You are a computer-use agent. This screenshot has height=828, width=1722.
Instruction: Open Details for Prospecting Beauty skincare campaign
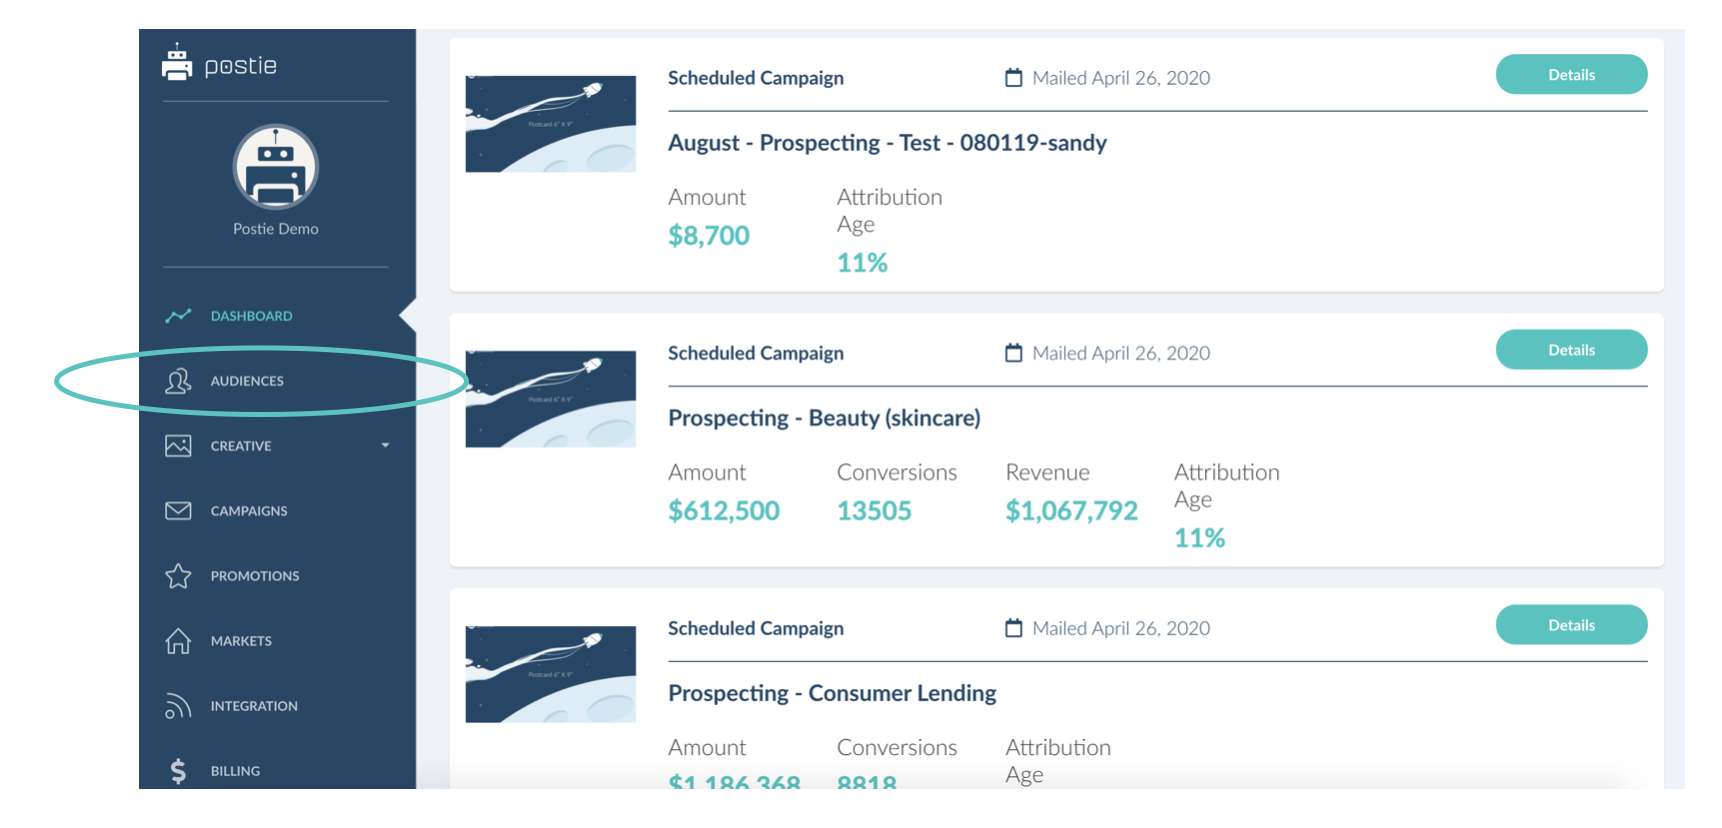(x=1571, y=350)
